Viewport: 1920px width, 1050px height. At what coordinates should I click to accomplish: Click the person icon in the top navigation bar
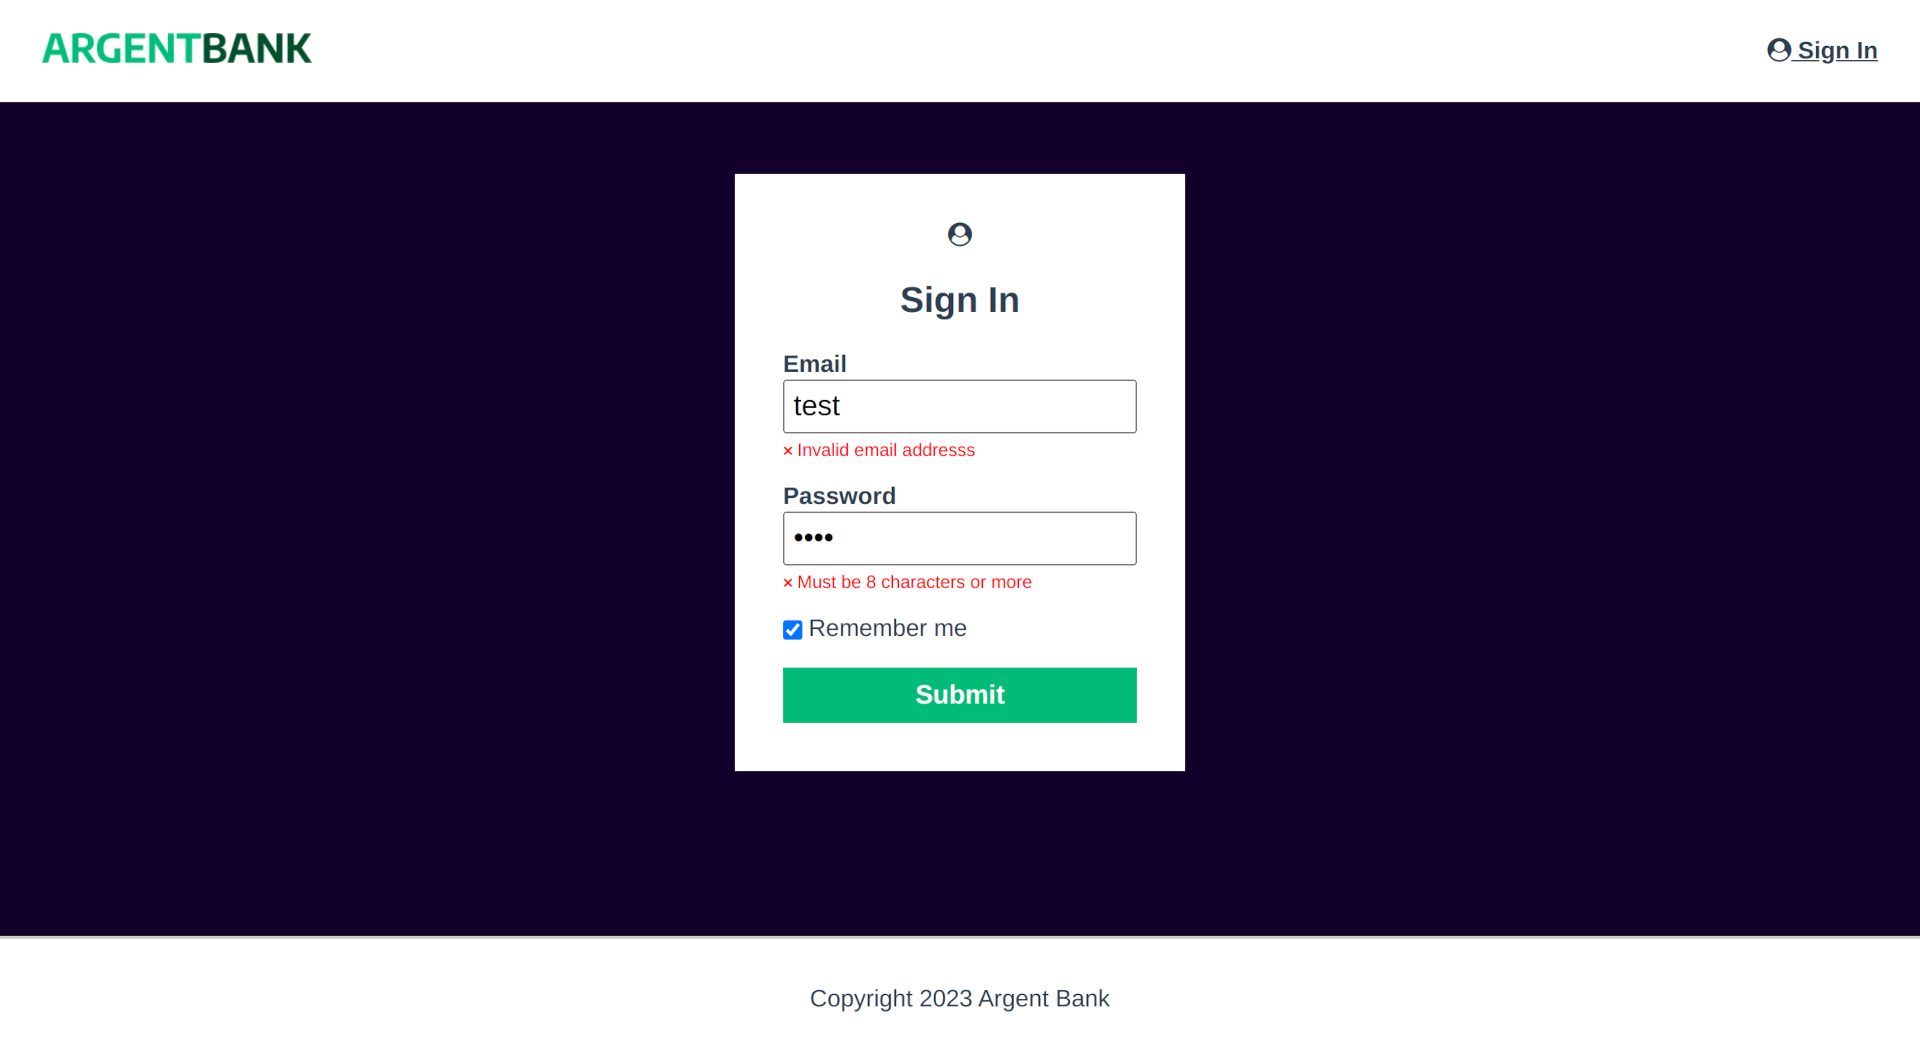point(1778,49)
